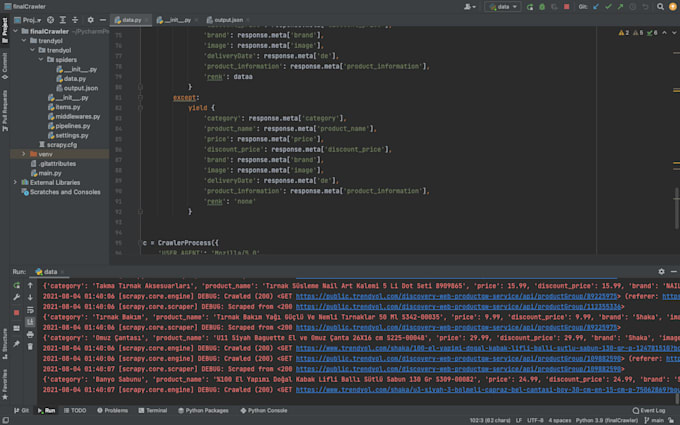This screenshot has width=680, height=425.
Task: Open the Problems tool window
Action: coord(112,410)
